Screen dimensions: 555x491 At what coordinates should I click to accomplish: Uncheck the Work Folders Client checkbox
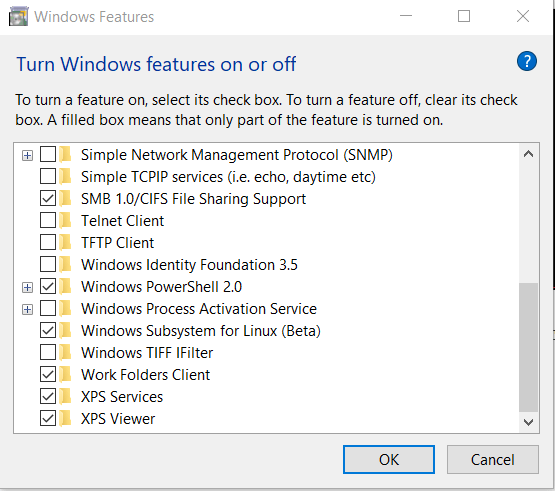[48, 375]
